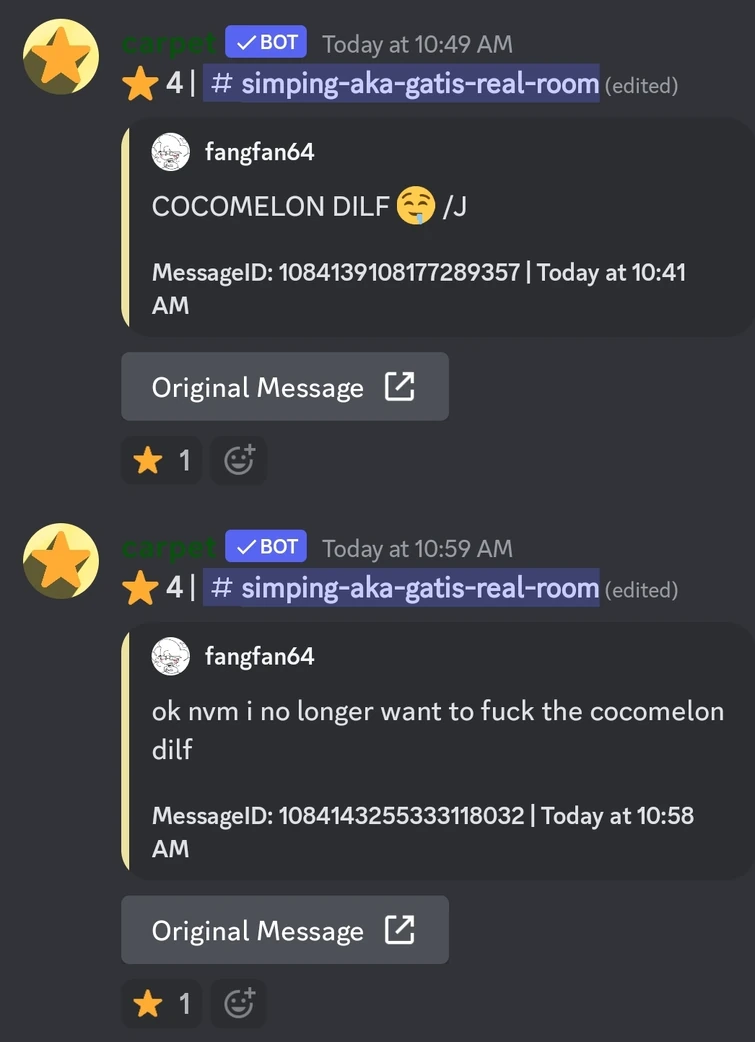Click the external-link icon on the second Original Message button
The image size is (755, 1042).
tap(400, 930)
